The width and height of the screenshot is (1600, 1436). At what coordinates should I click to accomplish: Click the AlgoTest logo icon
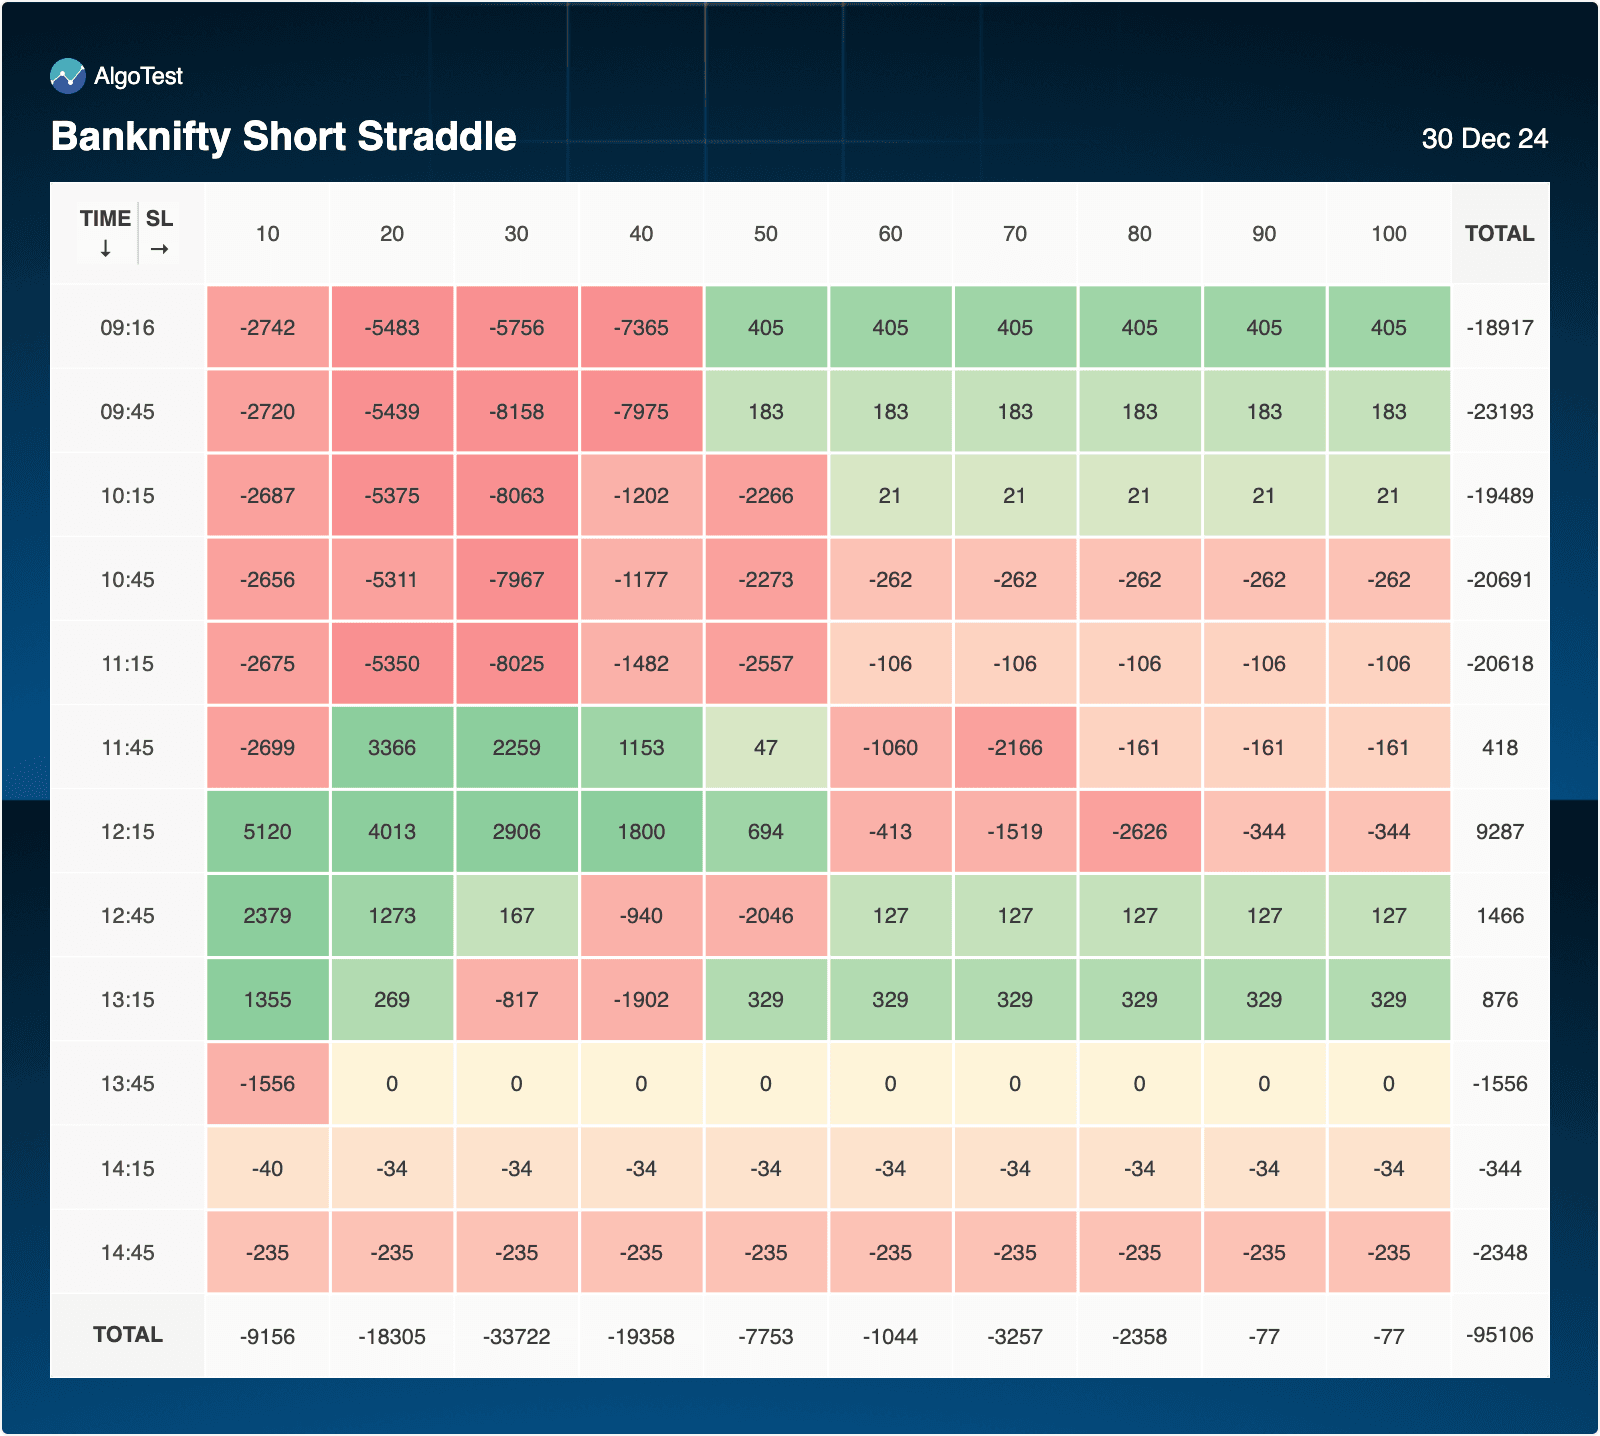68,76
